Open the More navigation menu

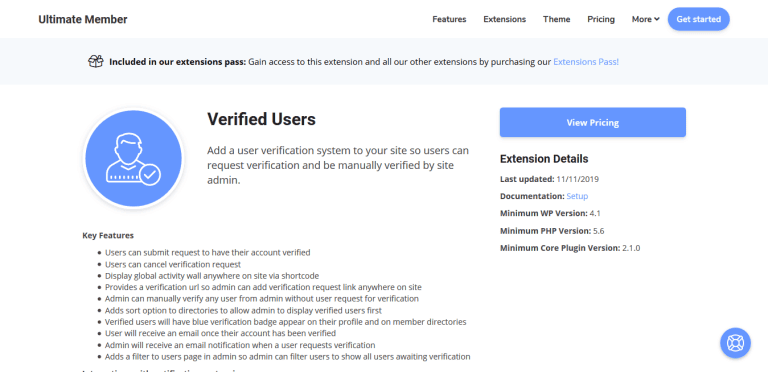(x=646, y=19)
